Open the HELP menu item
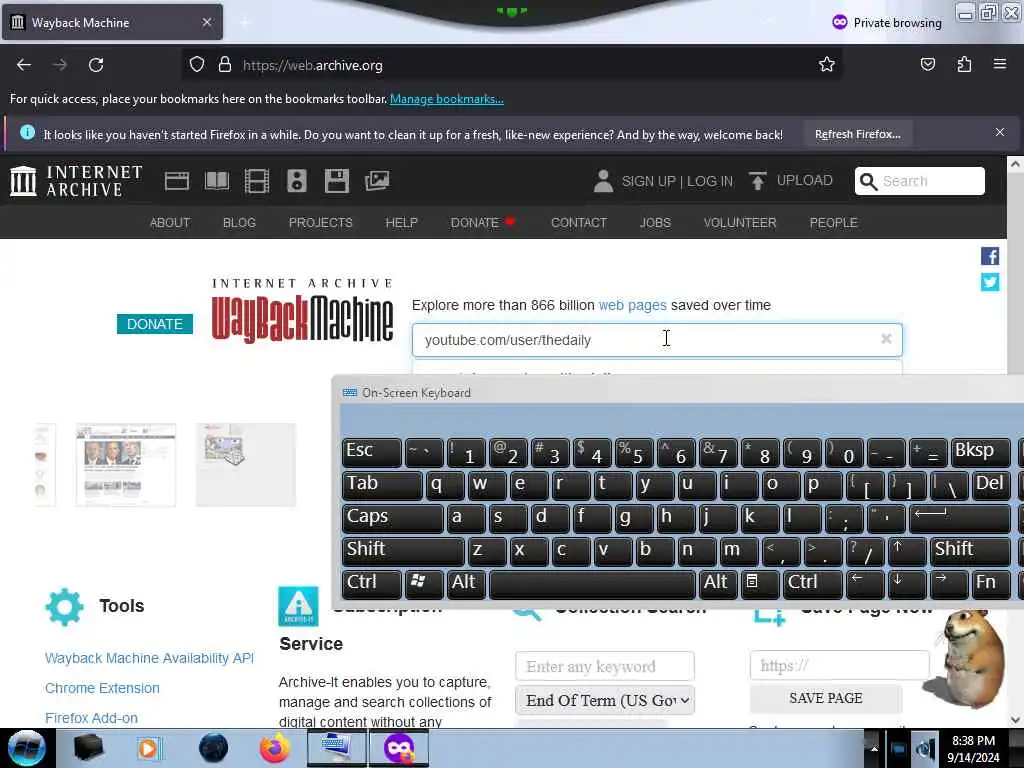1024x768 pixels. coord(402,223)
